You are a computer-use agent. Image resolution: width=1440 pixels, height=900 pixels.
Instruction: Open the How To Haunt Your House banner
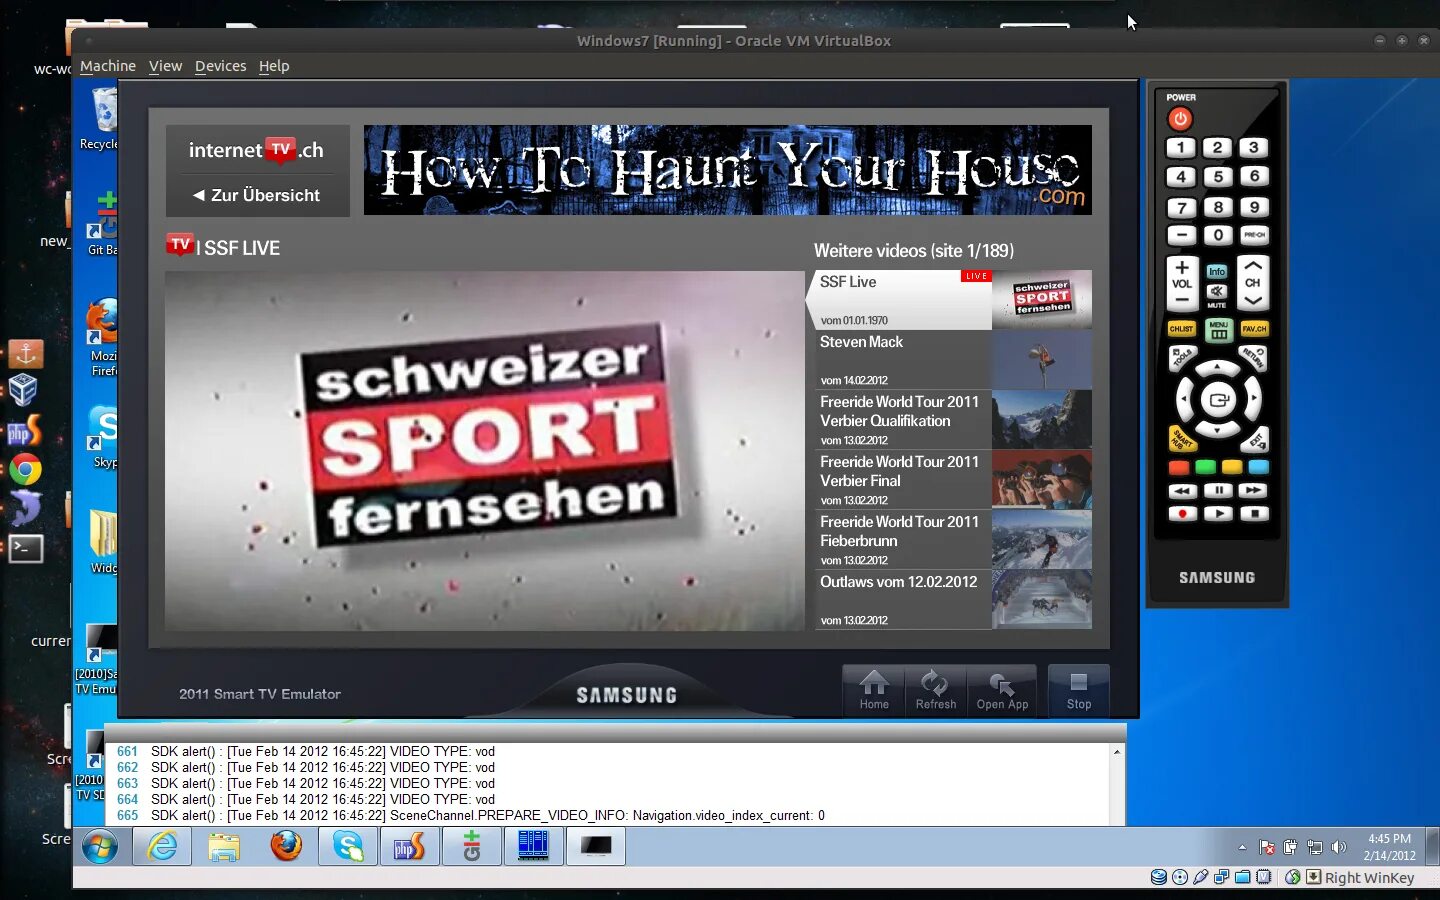(728, 170)
